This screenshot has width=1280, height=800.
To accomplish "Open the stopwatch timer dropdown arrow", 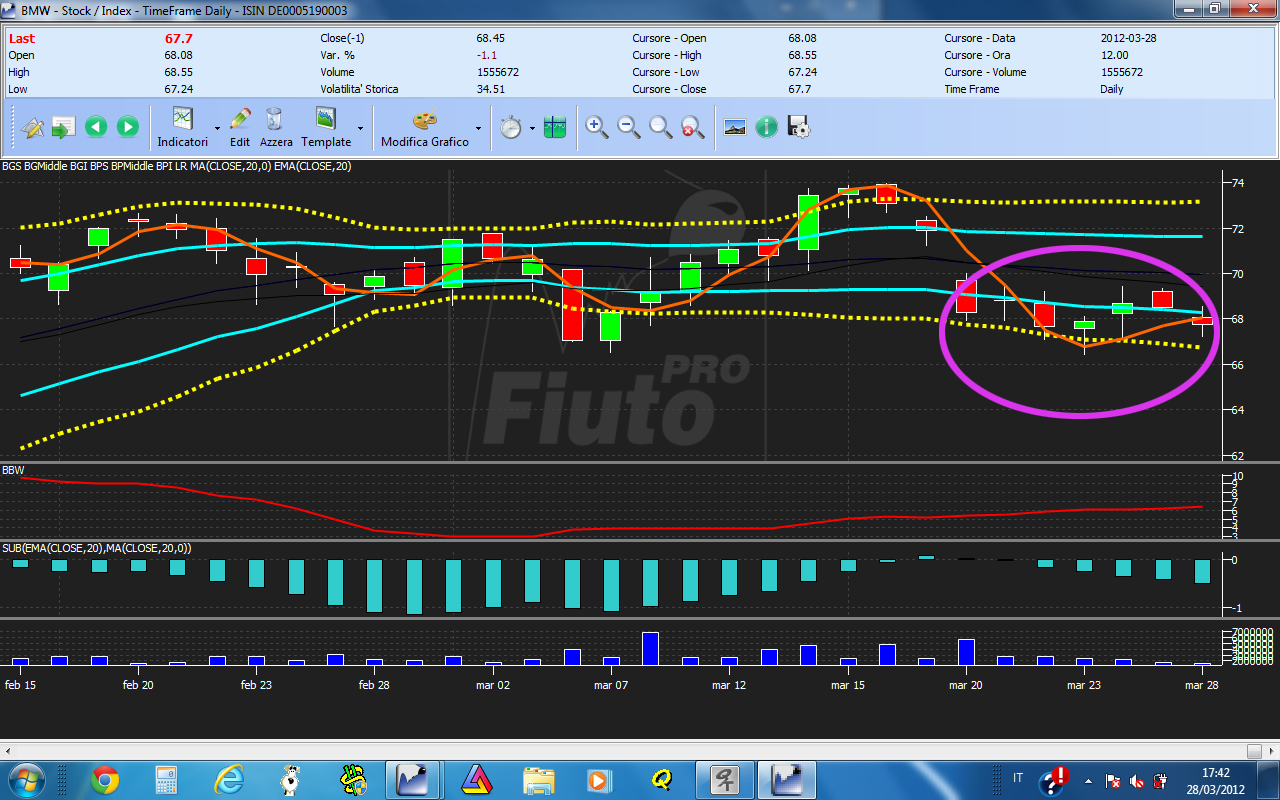I will tap(532, 128).
